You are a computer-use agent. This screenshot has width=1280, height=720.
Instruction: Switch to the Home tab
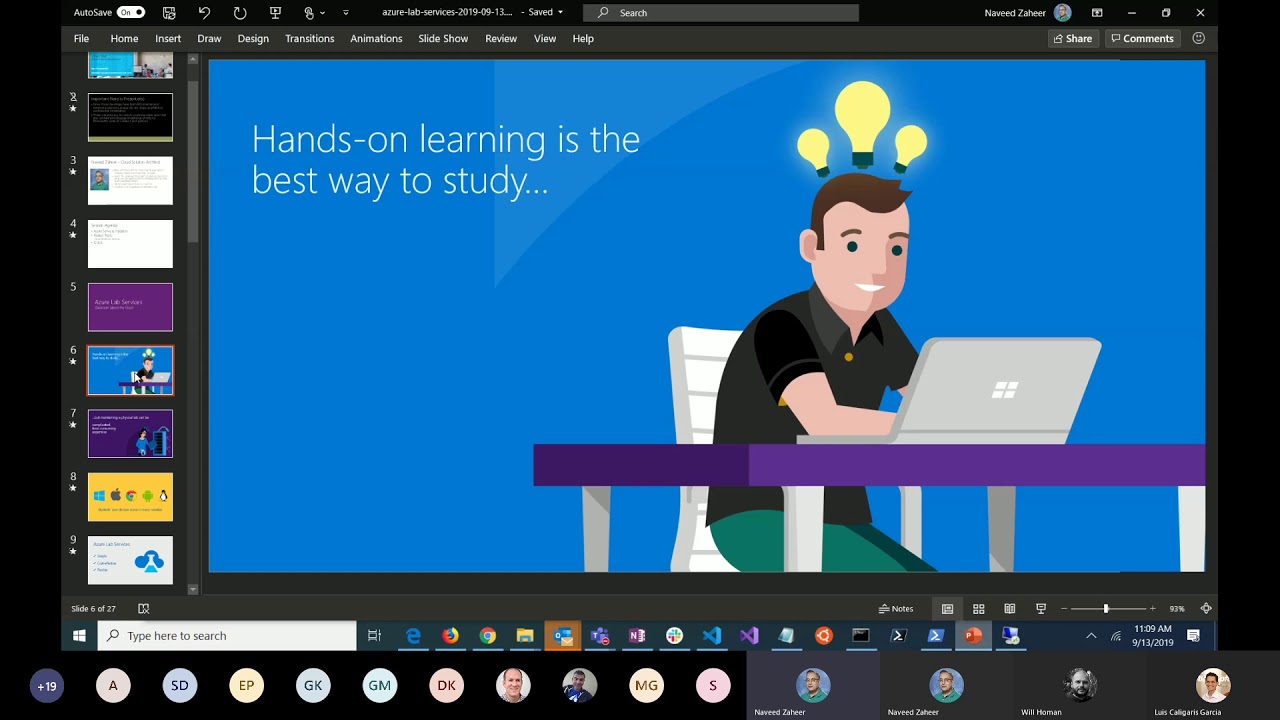click(x=124, y=38)
